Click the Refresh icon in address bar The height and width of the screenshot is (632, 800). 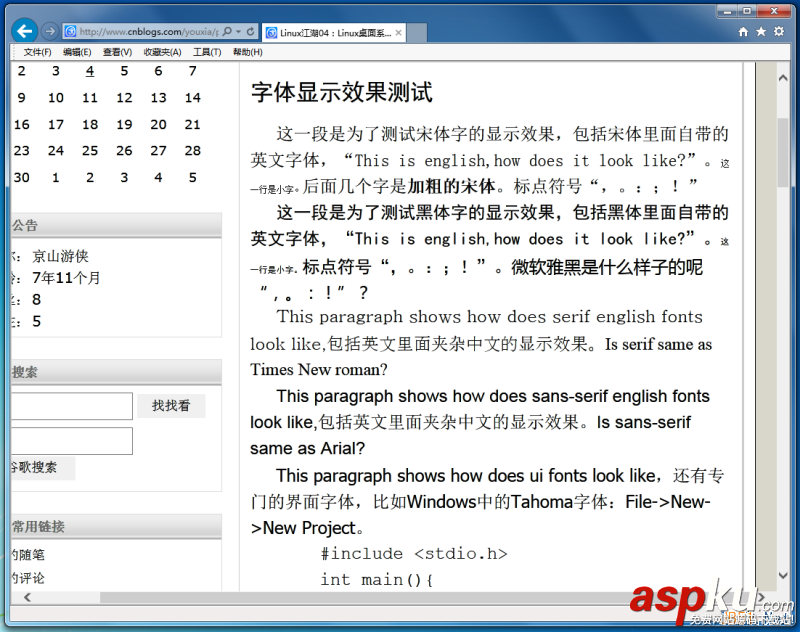coord(251,32)
